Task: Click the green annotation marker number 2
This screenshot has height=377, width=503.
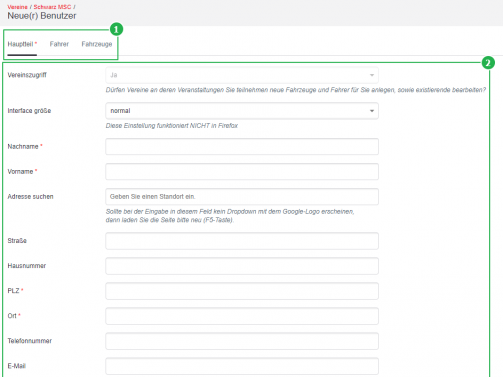Action: click(488, 63)
